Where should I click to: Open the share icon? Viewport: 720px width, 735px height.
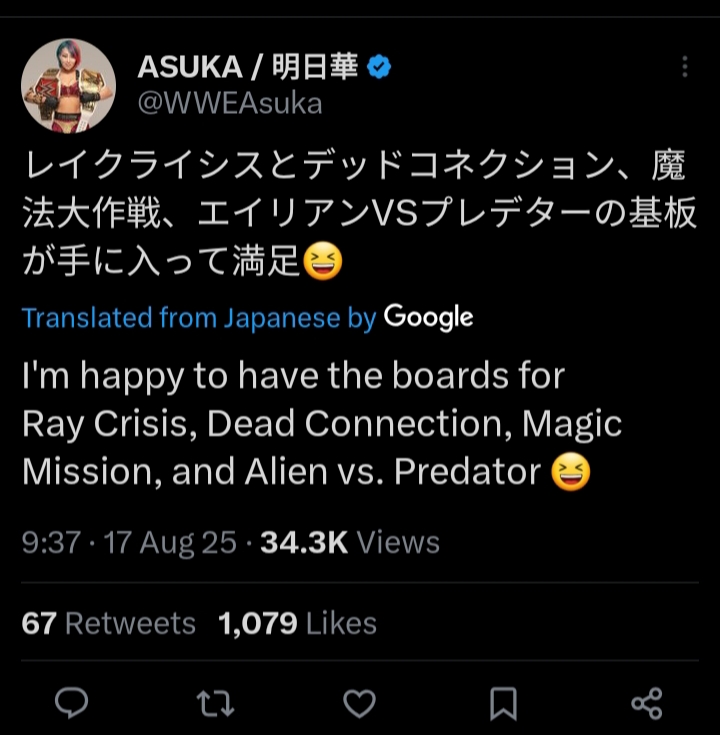click(647, 703)
